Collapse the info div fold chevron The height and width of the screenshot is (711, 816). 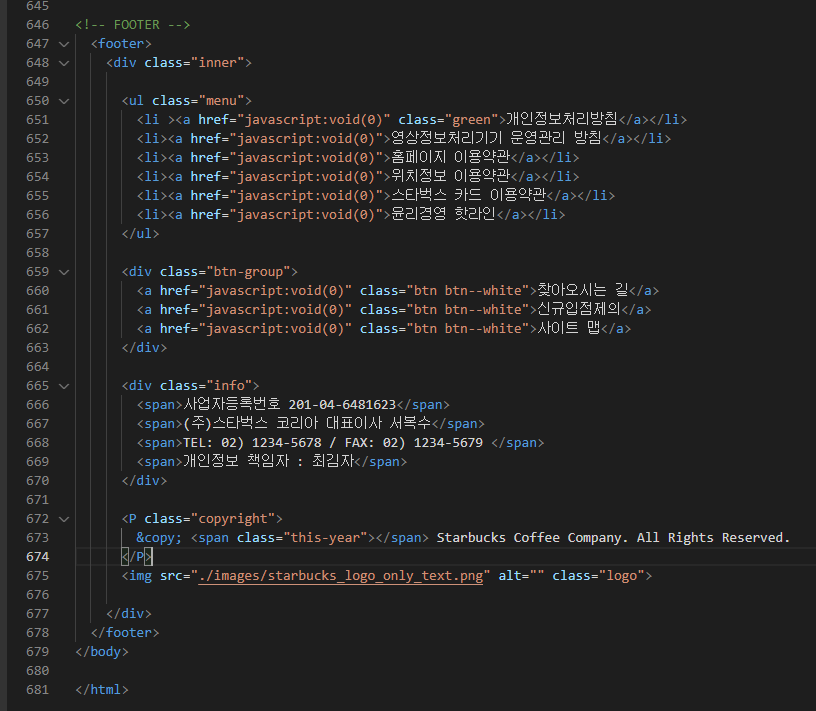64,386
